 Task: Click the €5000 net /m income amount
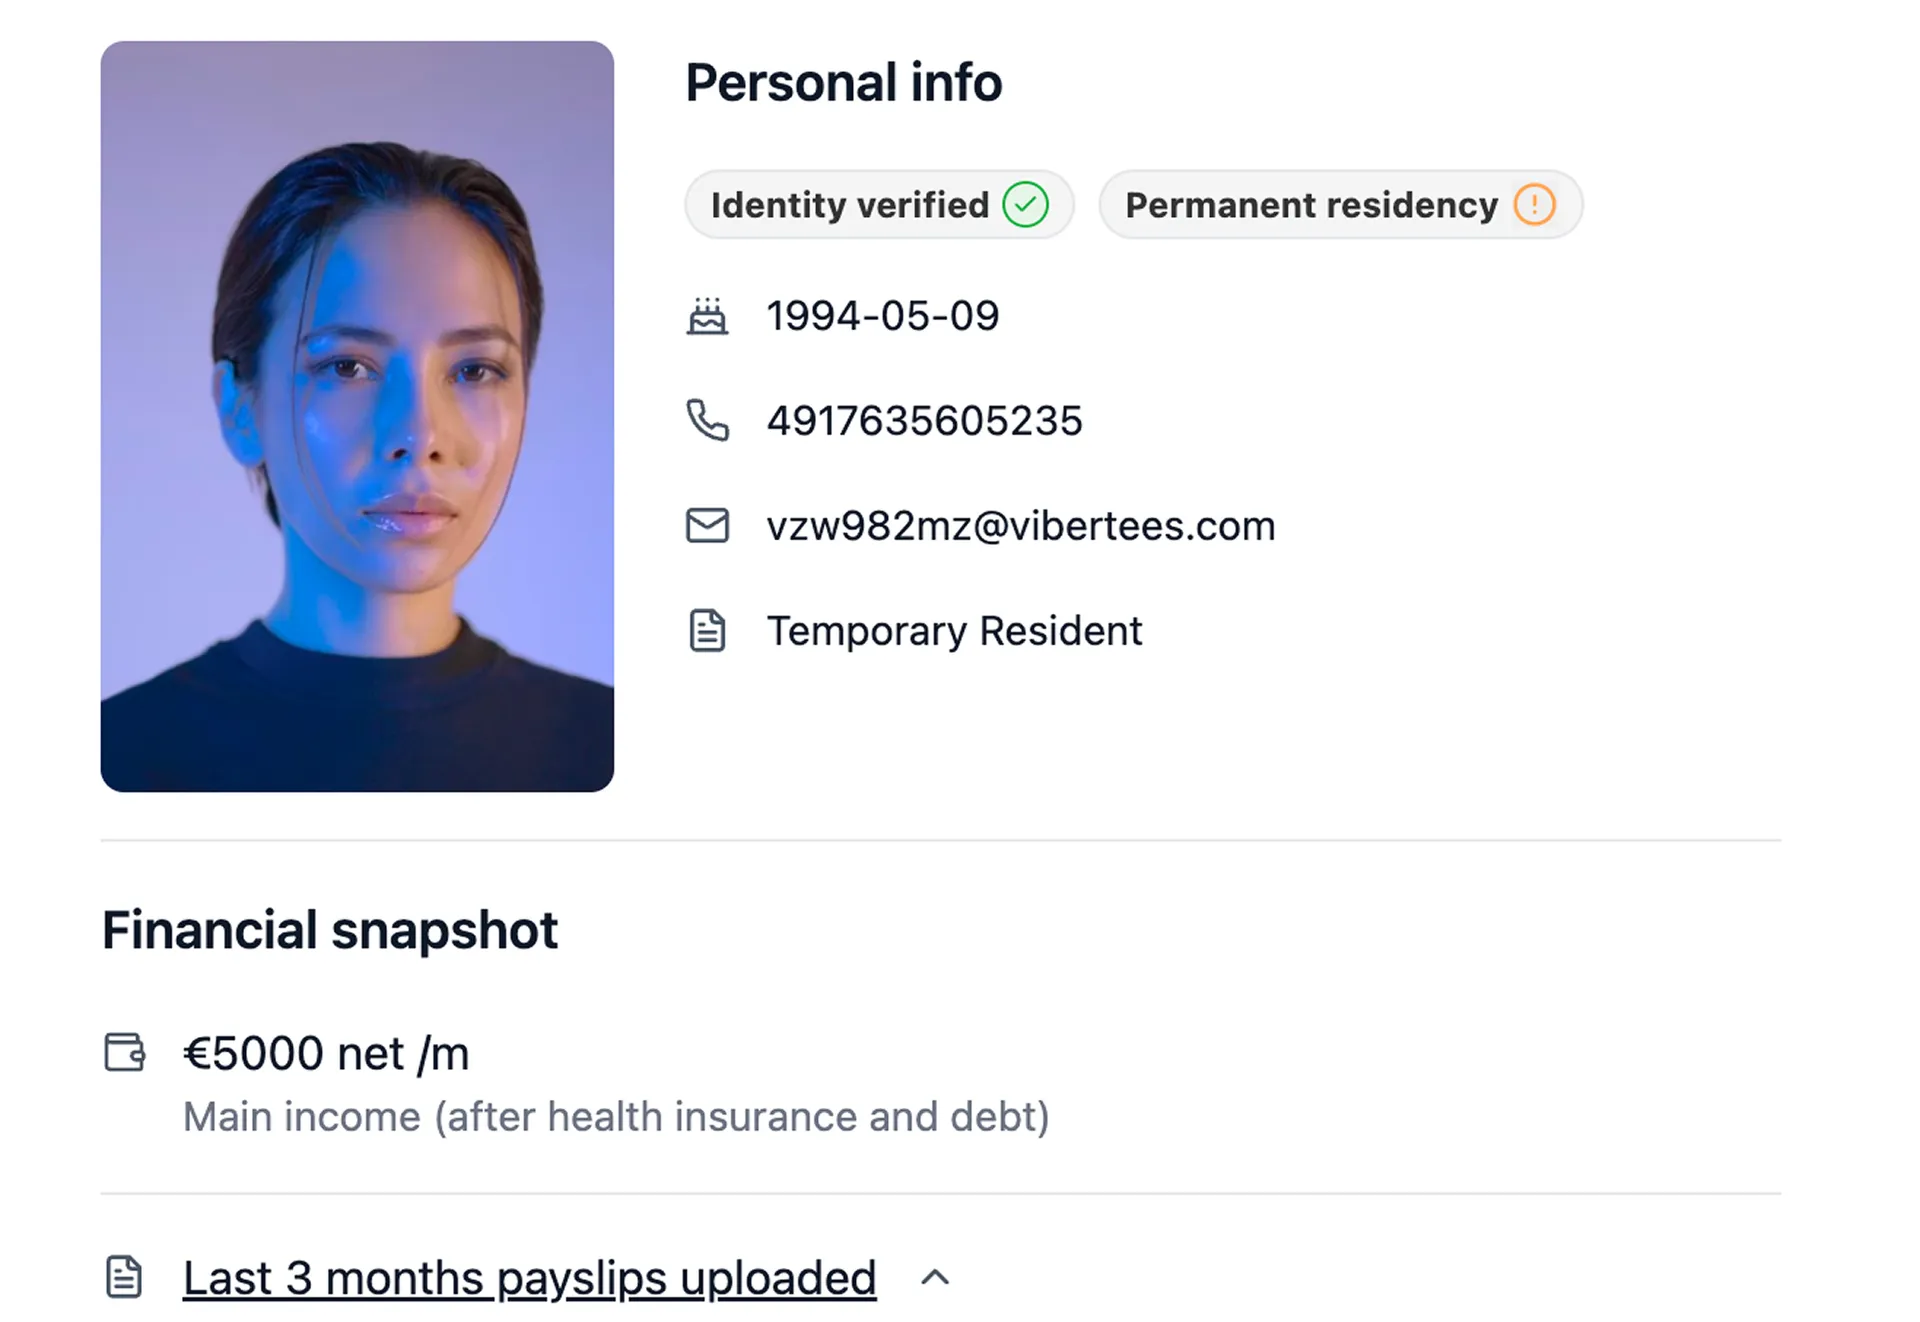(326, 1053)
